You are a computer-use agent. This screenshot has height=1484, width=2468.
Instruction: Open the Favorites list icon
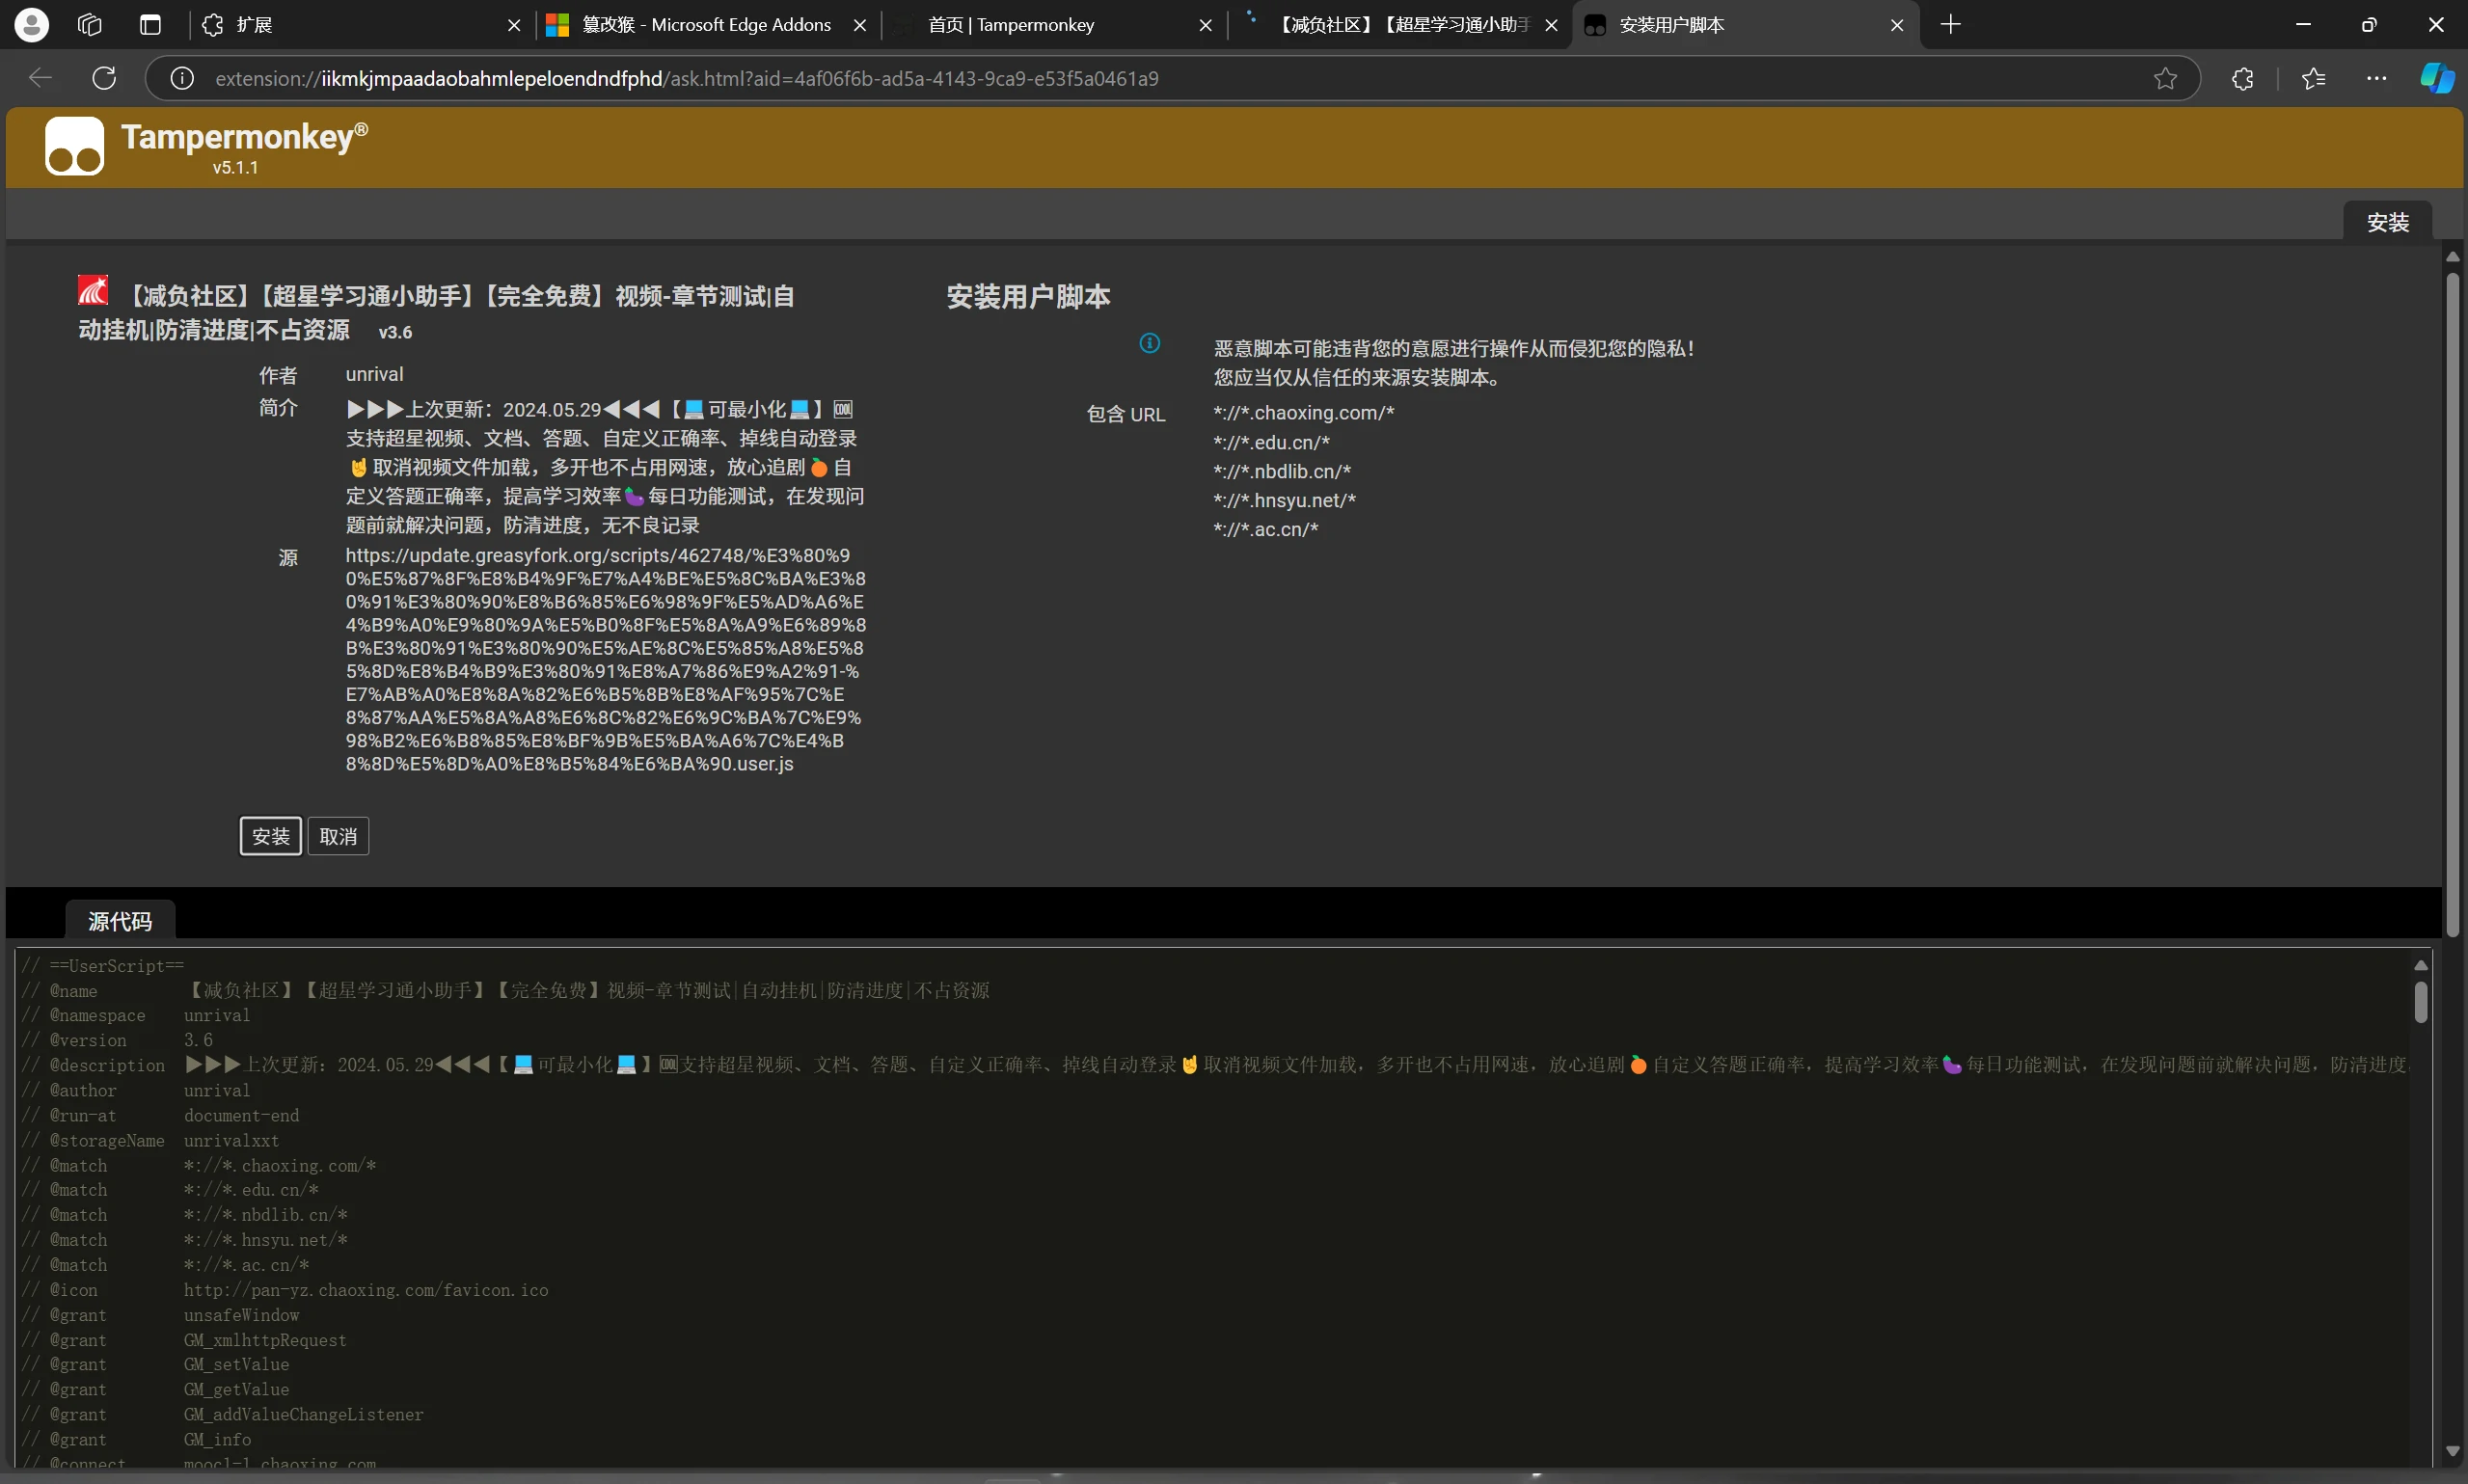pos(2313,78)
